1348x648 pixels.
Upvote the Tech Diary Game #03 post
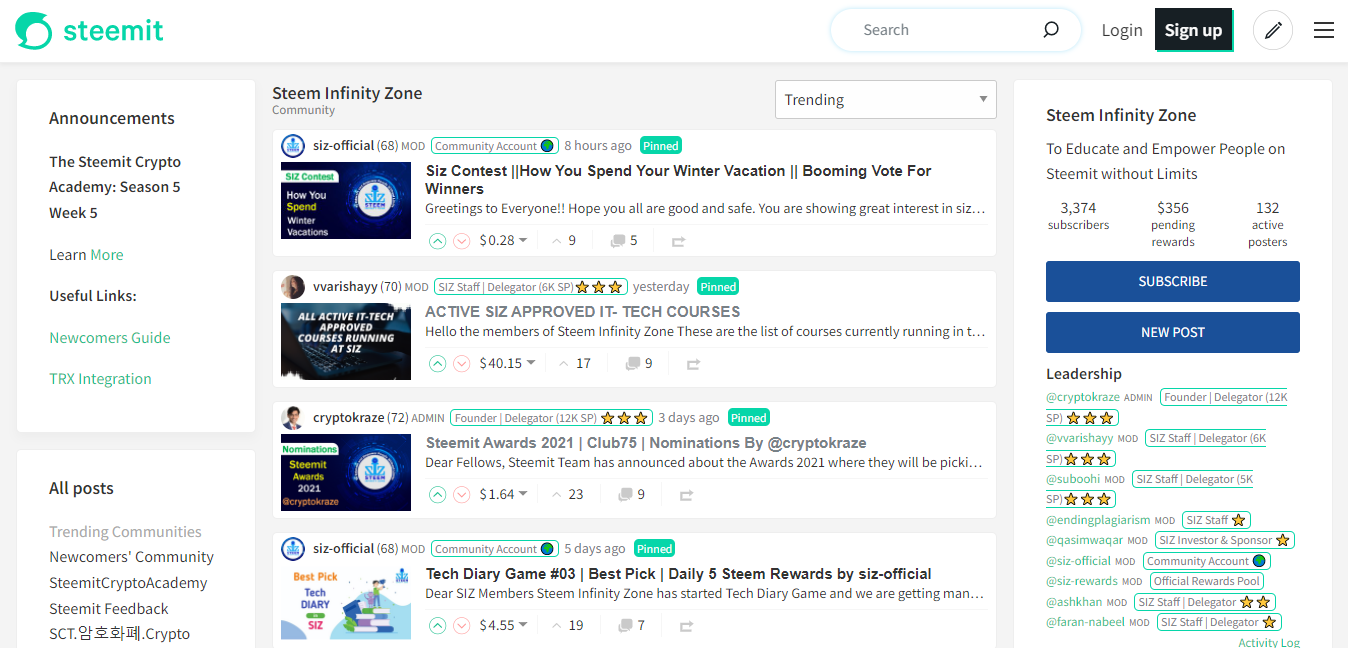pyautogui.click(x=437, y=626)
